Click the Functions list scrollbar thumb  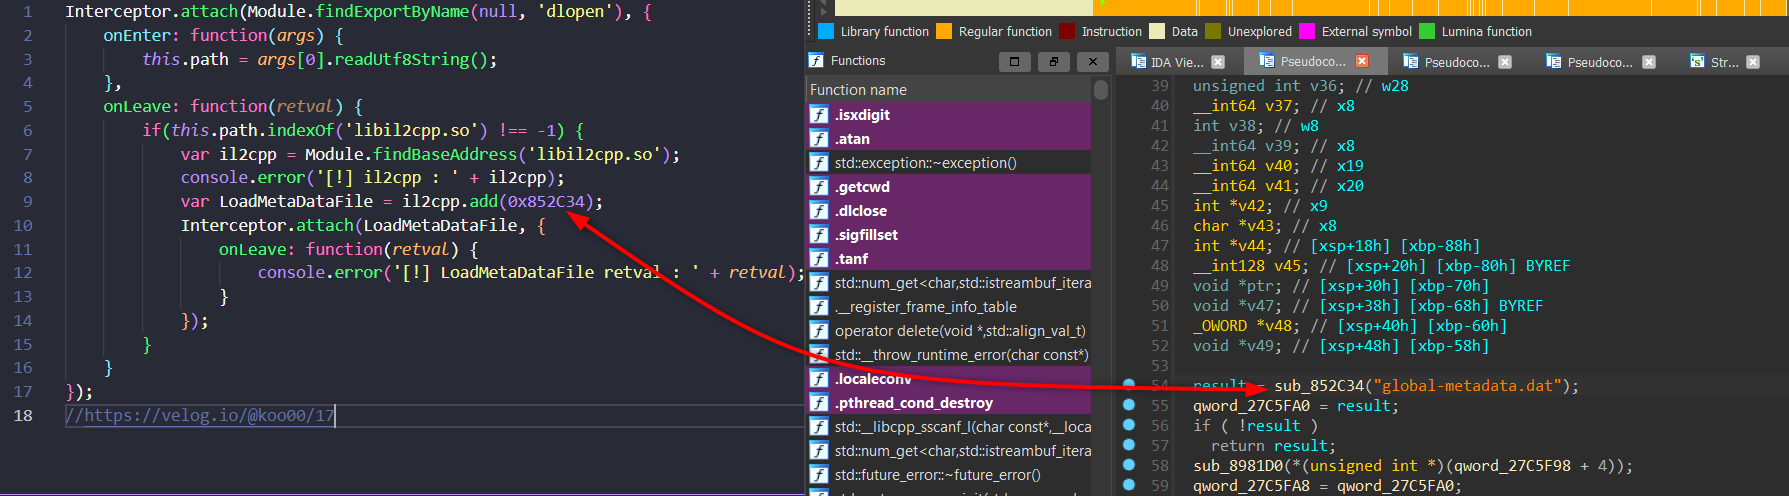pos(1101,90)
